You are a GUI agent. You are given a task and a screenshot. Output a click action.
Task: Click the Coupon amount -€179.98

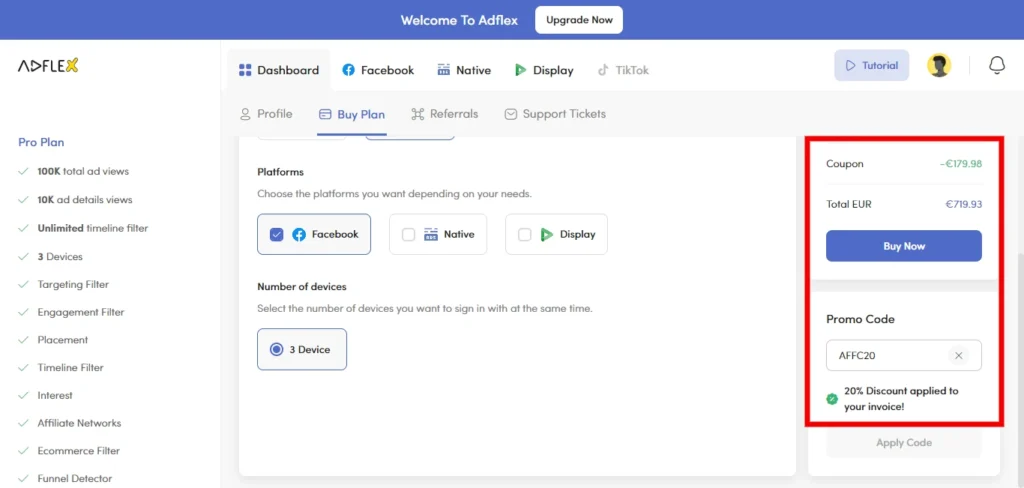click(x=961, y=164)
